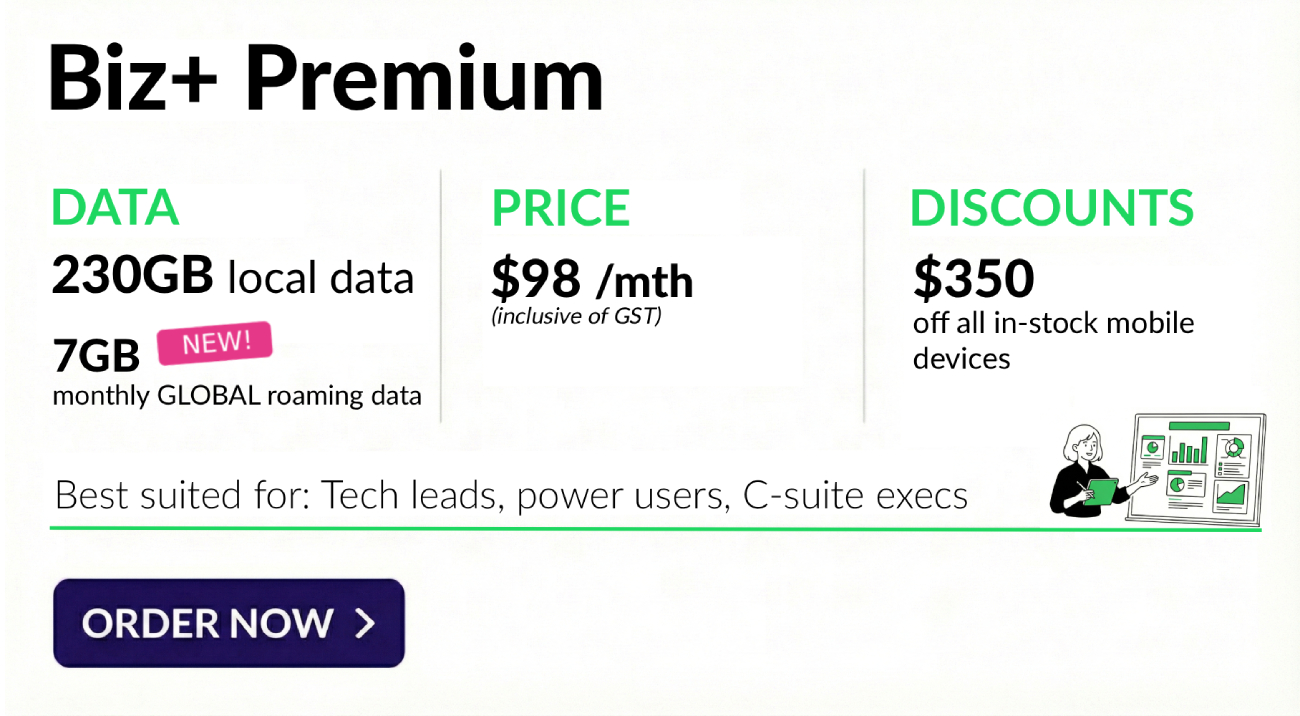Click the pink NEW! badge

215,342
